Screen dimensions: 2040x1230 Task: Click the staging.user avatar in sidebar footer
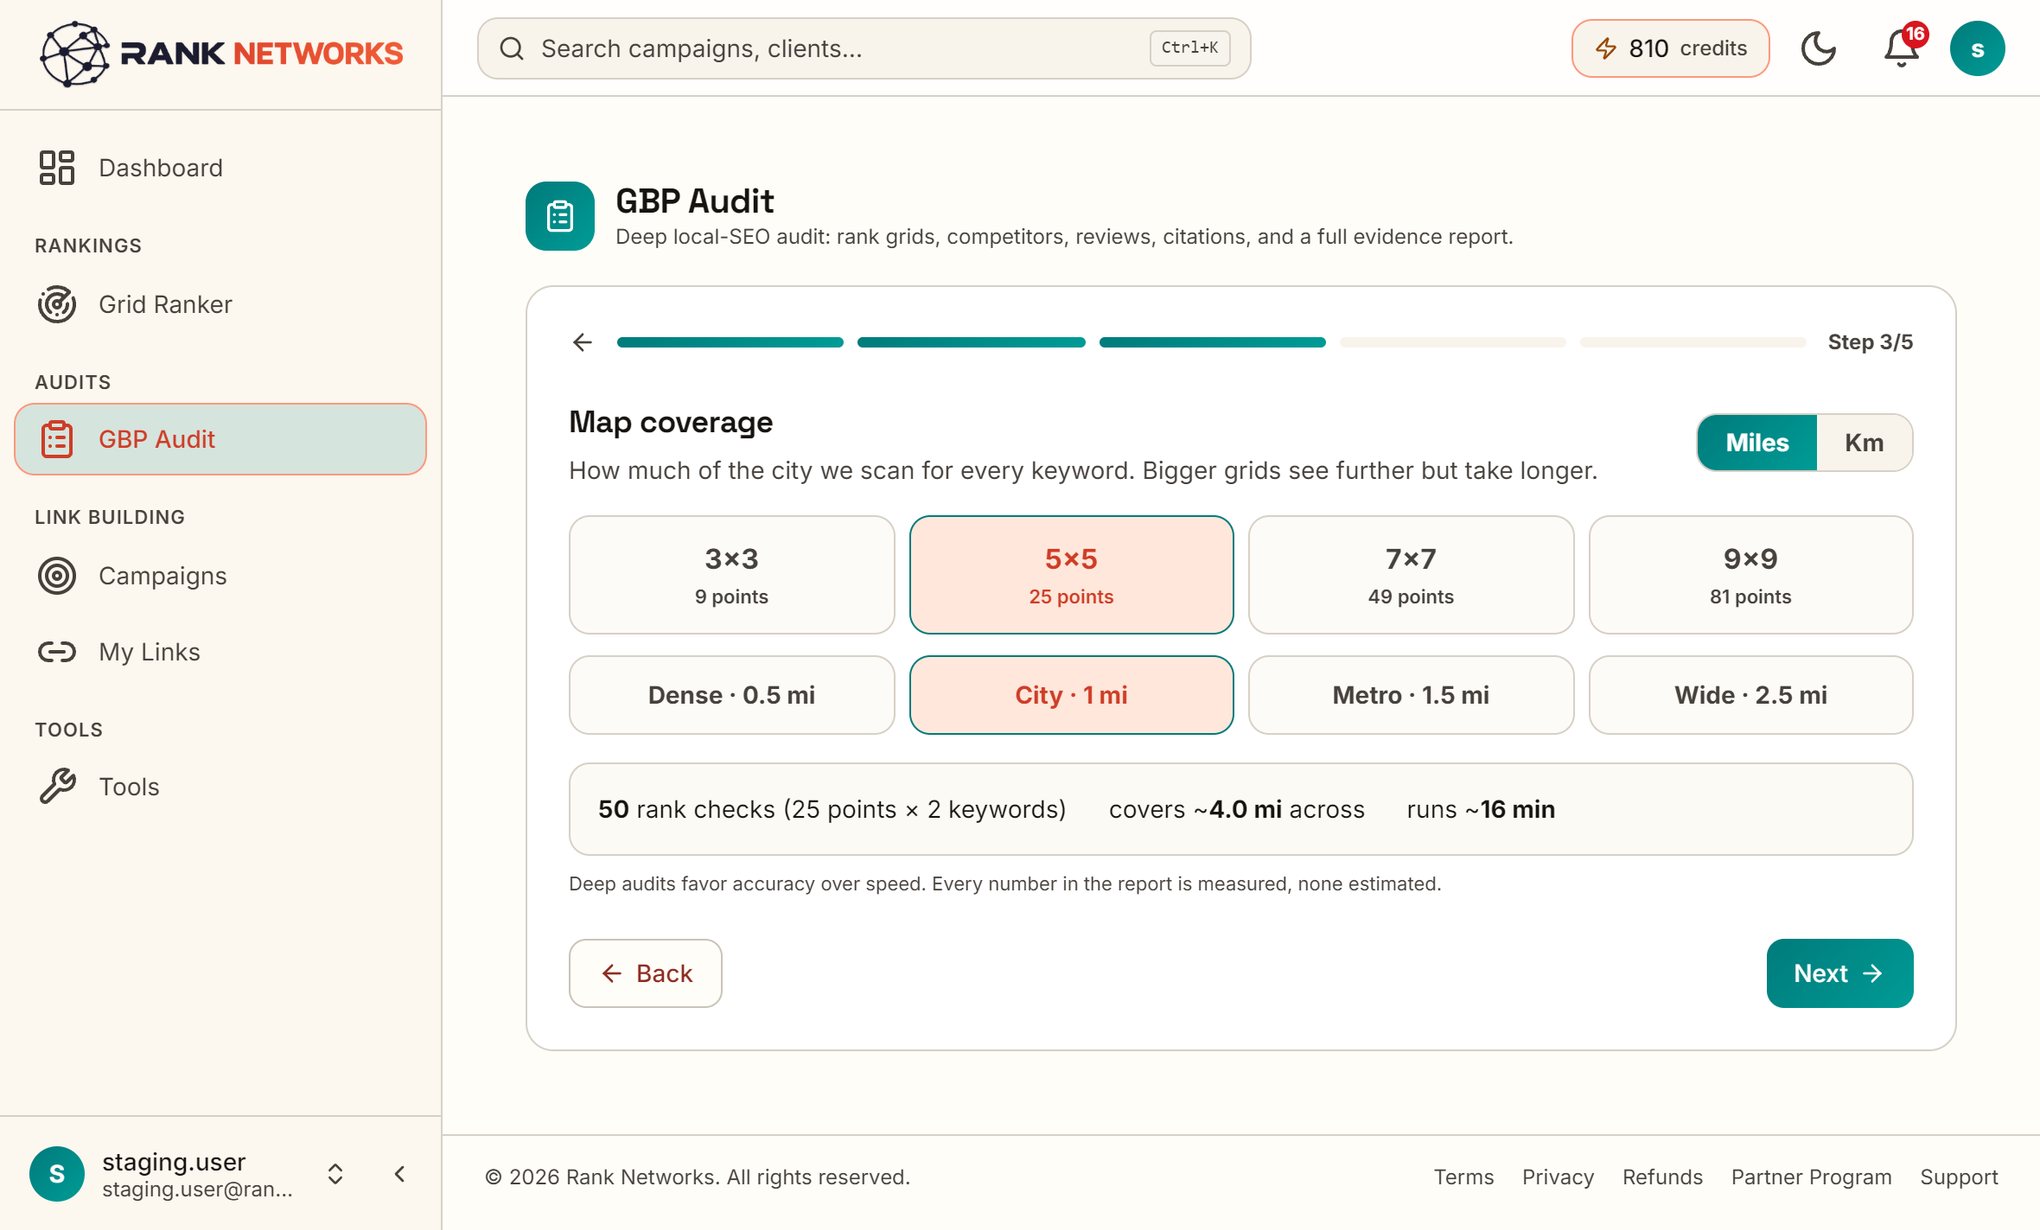pyautogui.click(x=57, y=1173)
